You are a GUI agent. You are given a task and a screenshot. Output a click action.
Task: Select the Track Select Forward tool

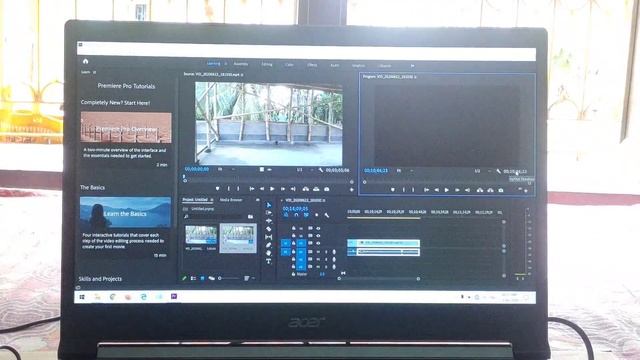point(269,213)
